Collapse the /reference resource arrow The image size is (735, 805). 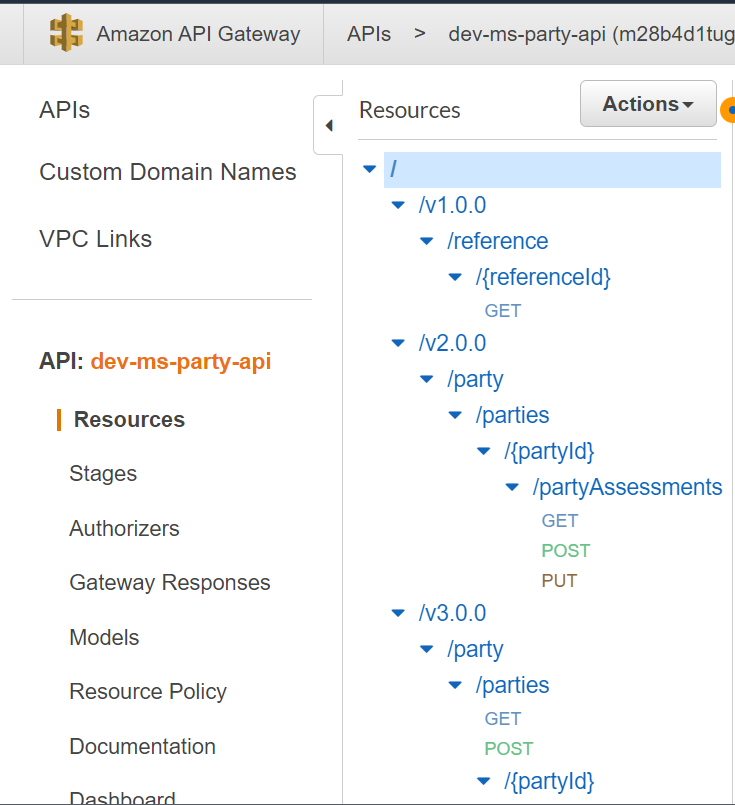click(x=427, y=241)
